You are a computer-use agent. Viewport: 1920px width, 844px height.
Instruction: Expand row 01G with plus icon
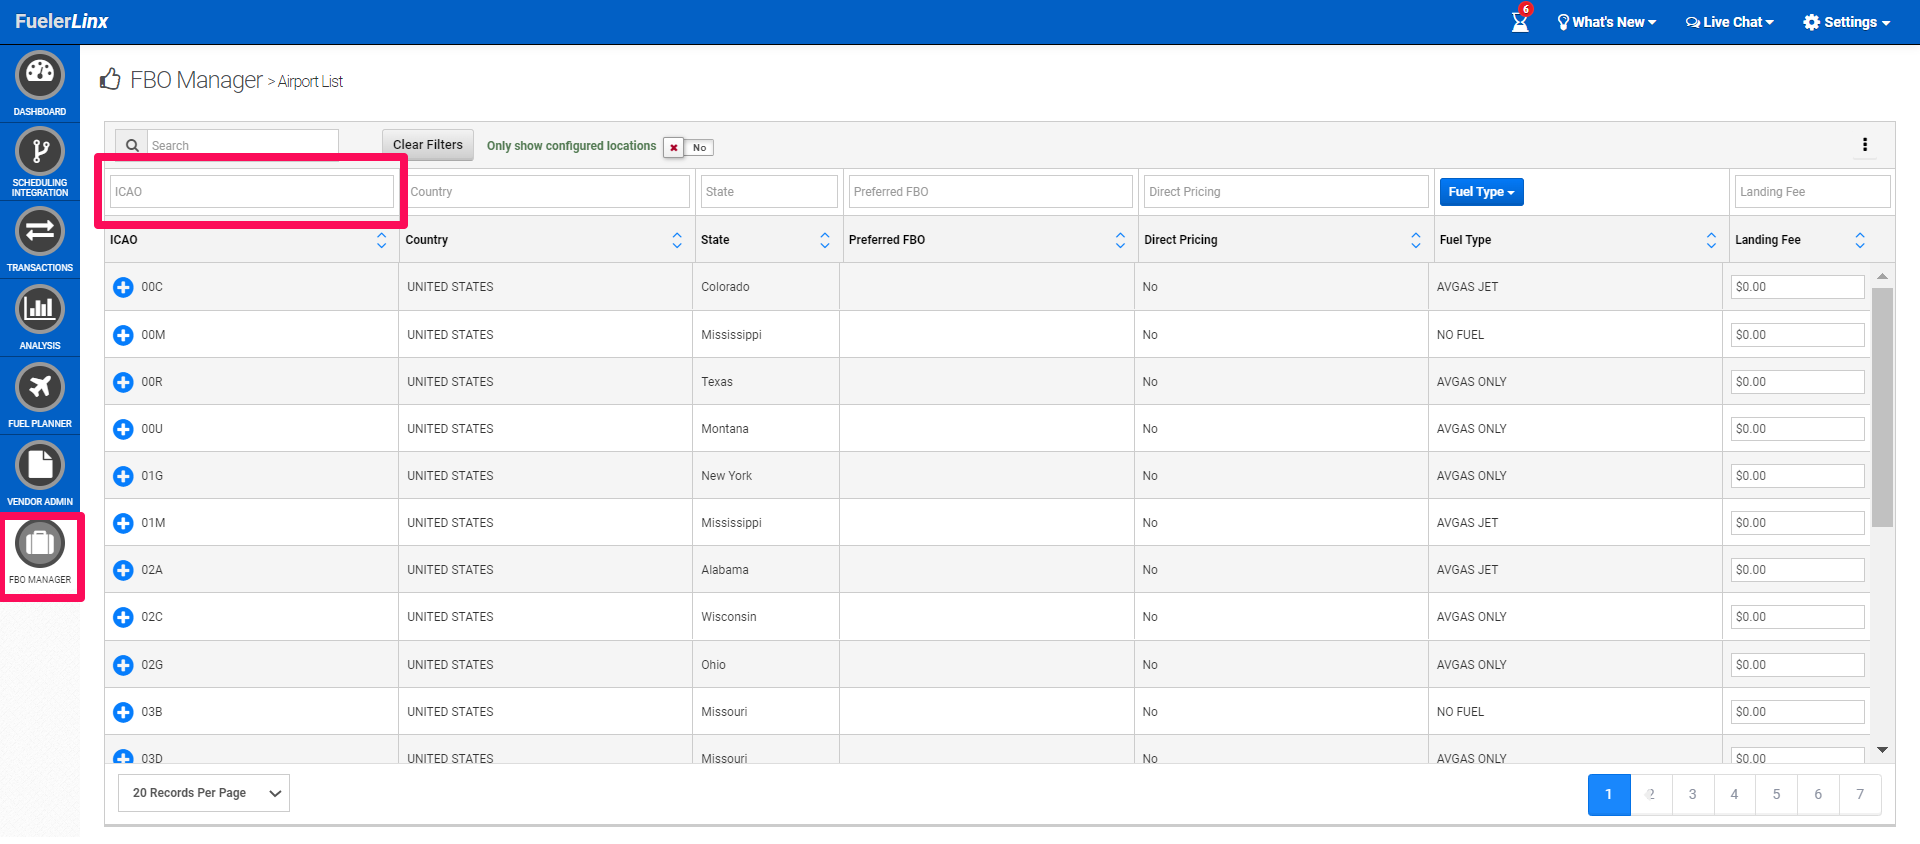[x=123, y=476]
